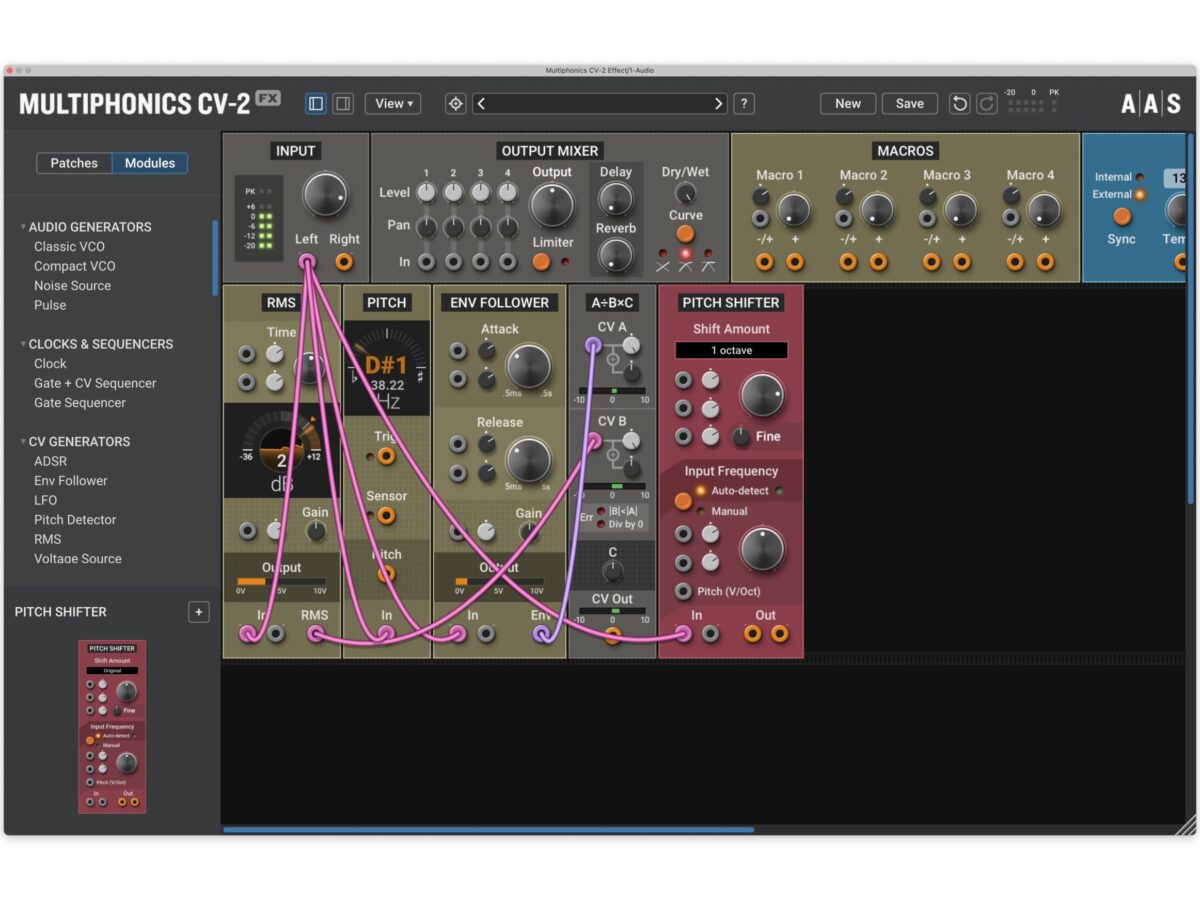This screenshot has width=1200, height=900.
Task: Show the left sidebar panel layout icon
Action: (316, 104)
